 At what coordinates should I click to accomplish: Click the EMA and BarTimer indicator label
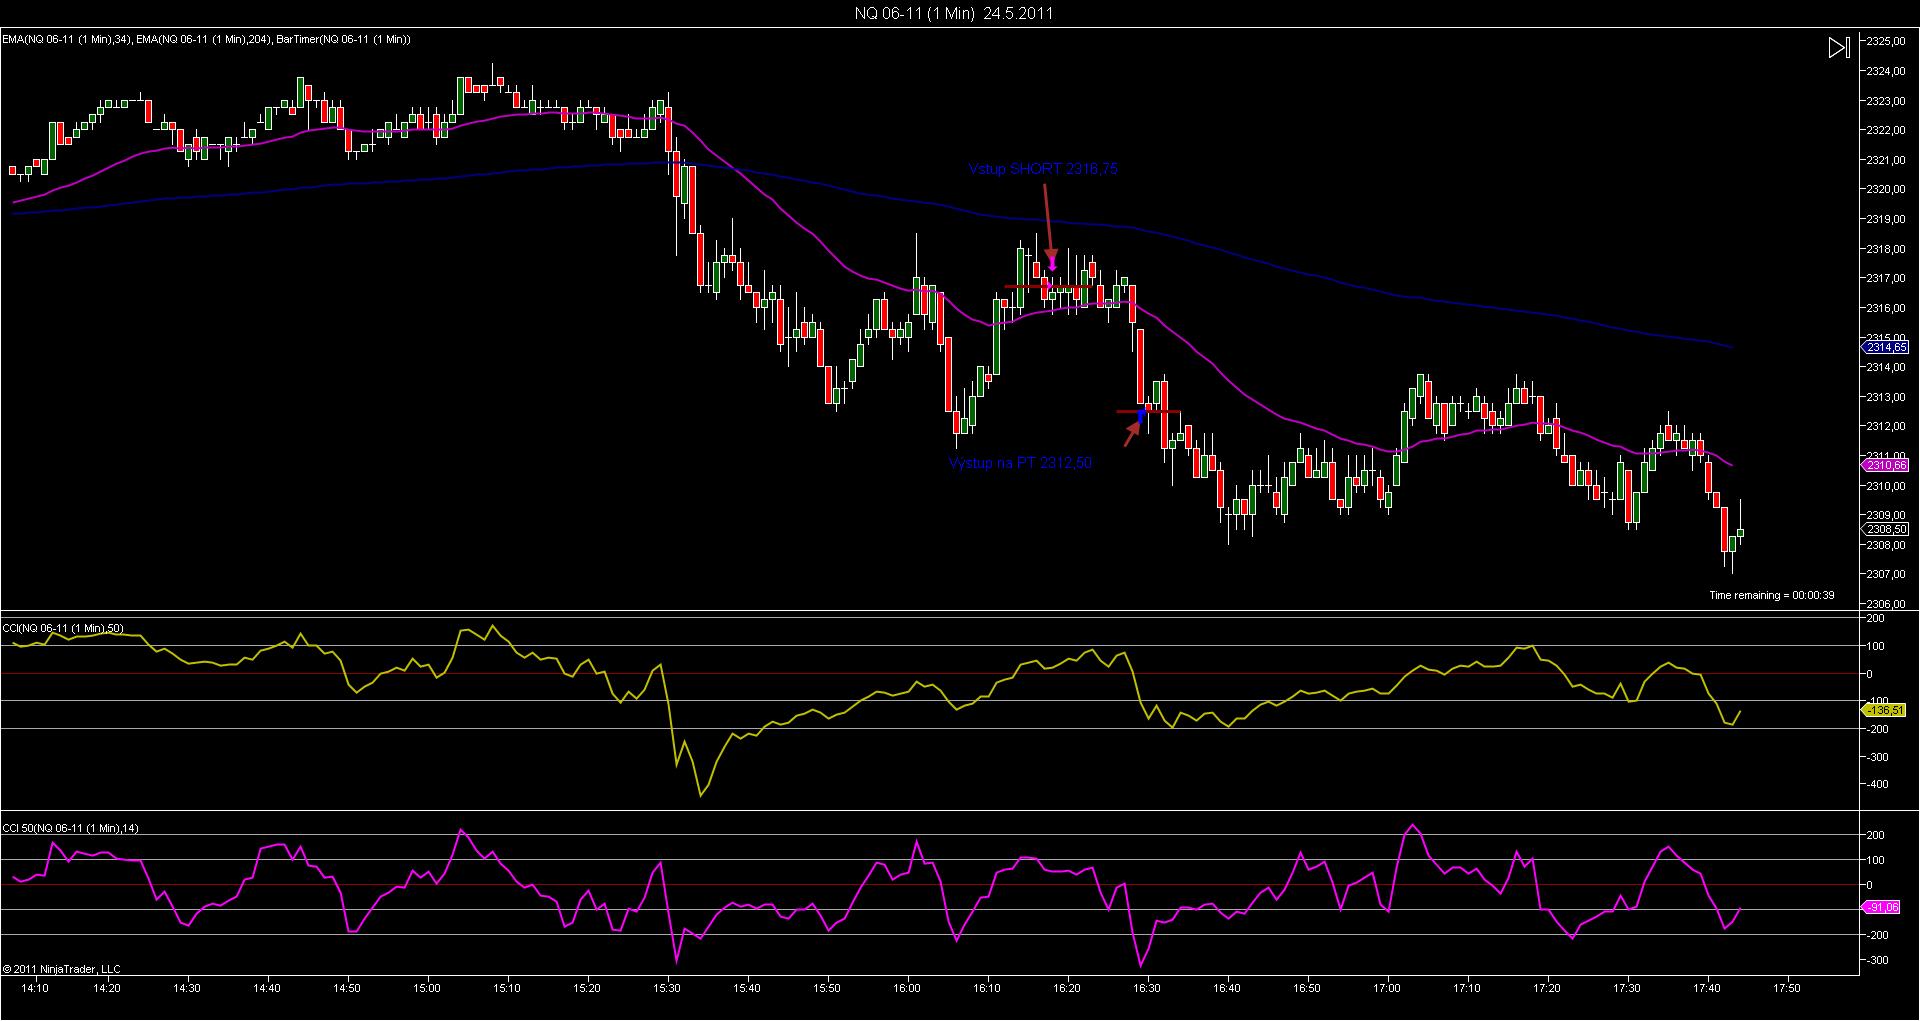(x=206, y=39)
